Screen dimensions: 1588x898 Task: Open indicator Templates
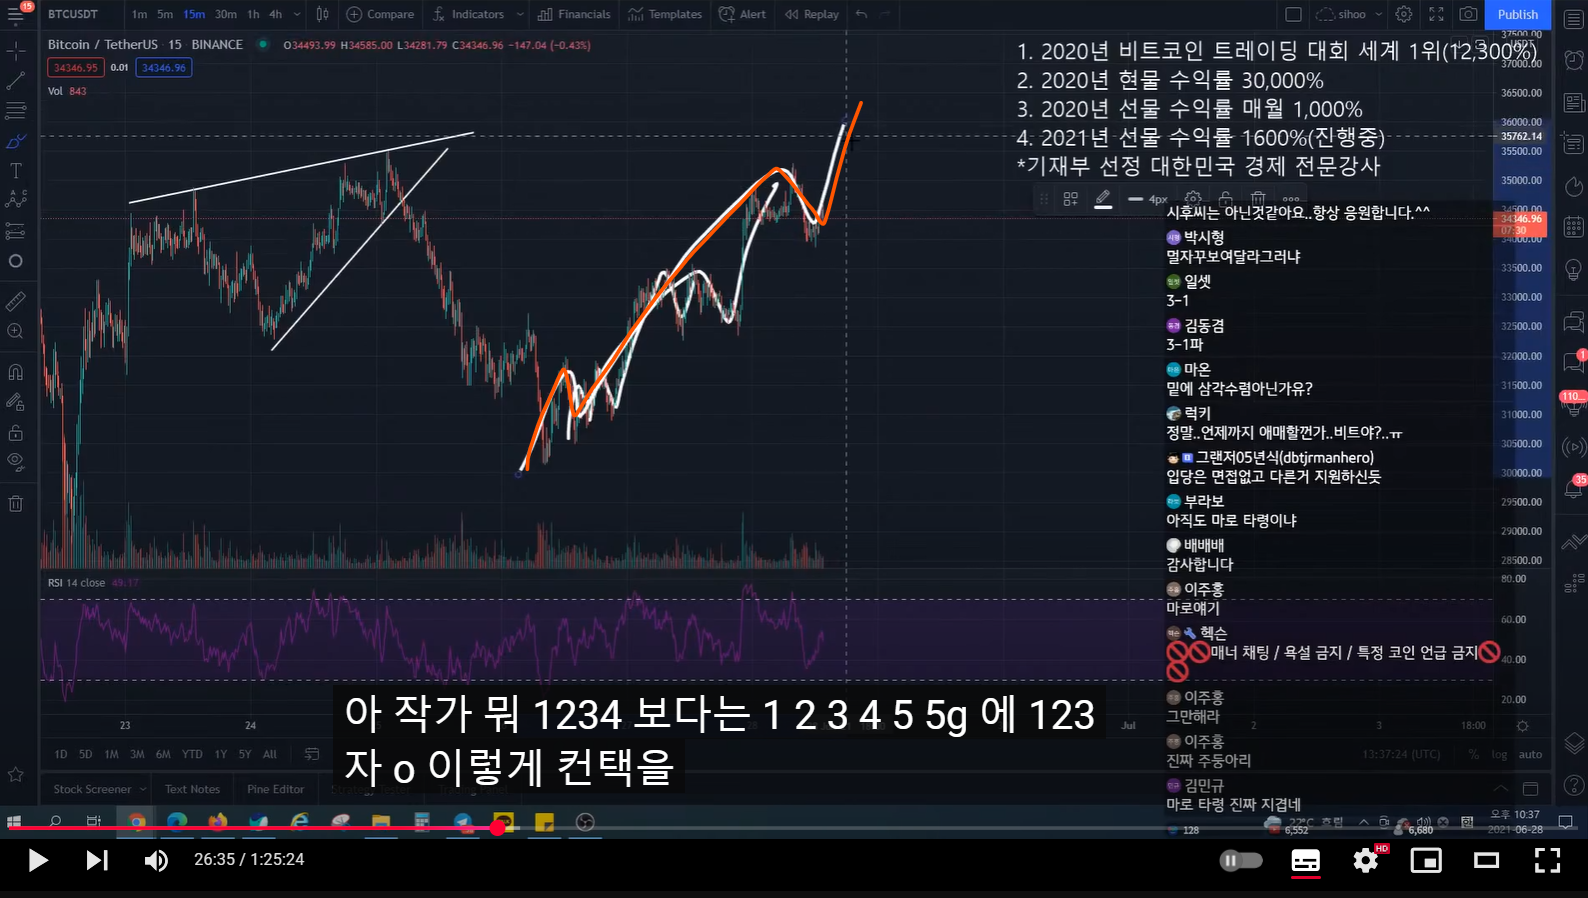665,14
